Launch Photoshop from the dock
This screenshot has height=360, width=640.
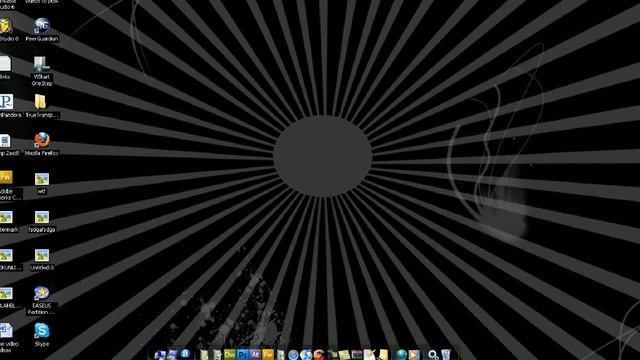(243, 354)
